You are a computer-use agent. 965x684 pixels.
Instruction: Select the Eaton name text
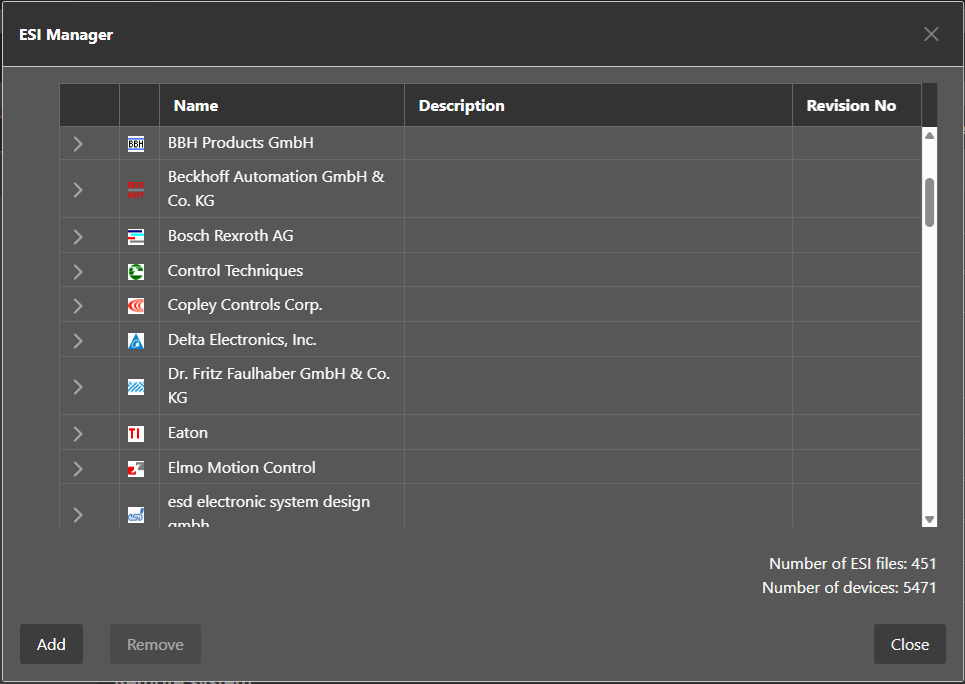pyautogui.click(x=188, y=433)
